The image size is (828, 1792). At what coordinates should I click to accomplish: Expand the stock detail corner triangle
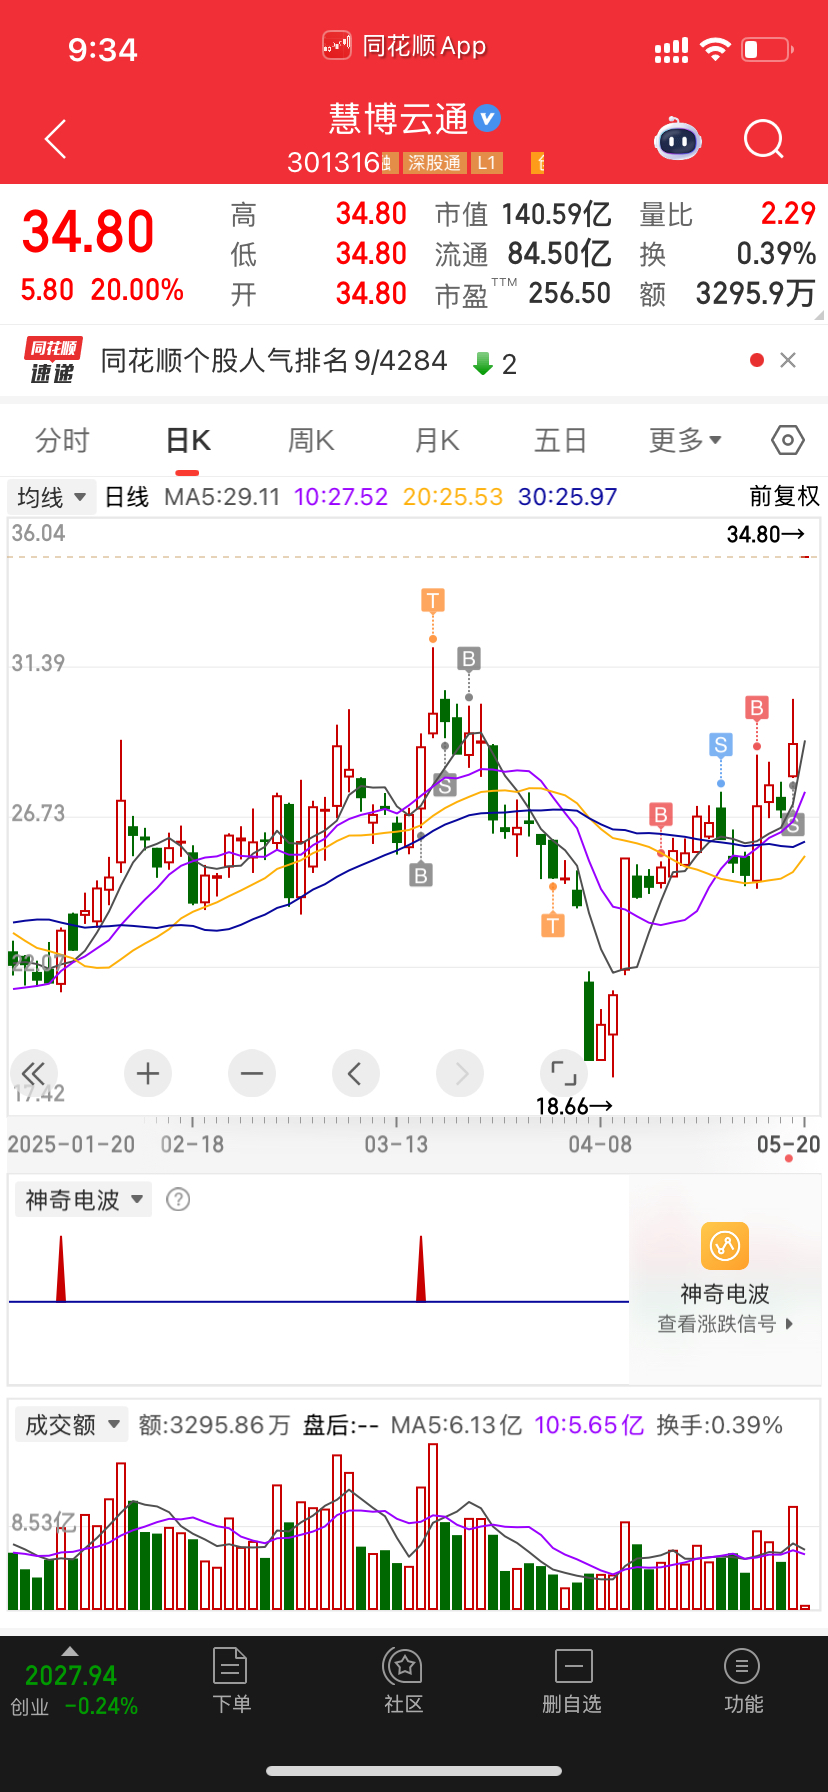820,315
